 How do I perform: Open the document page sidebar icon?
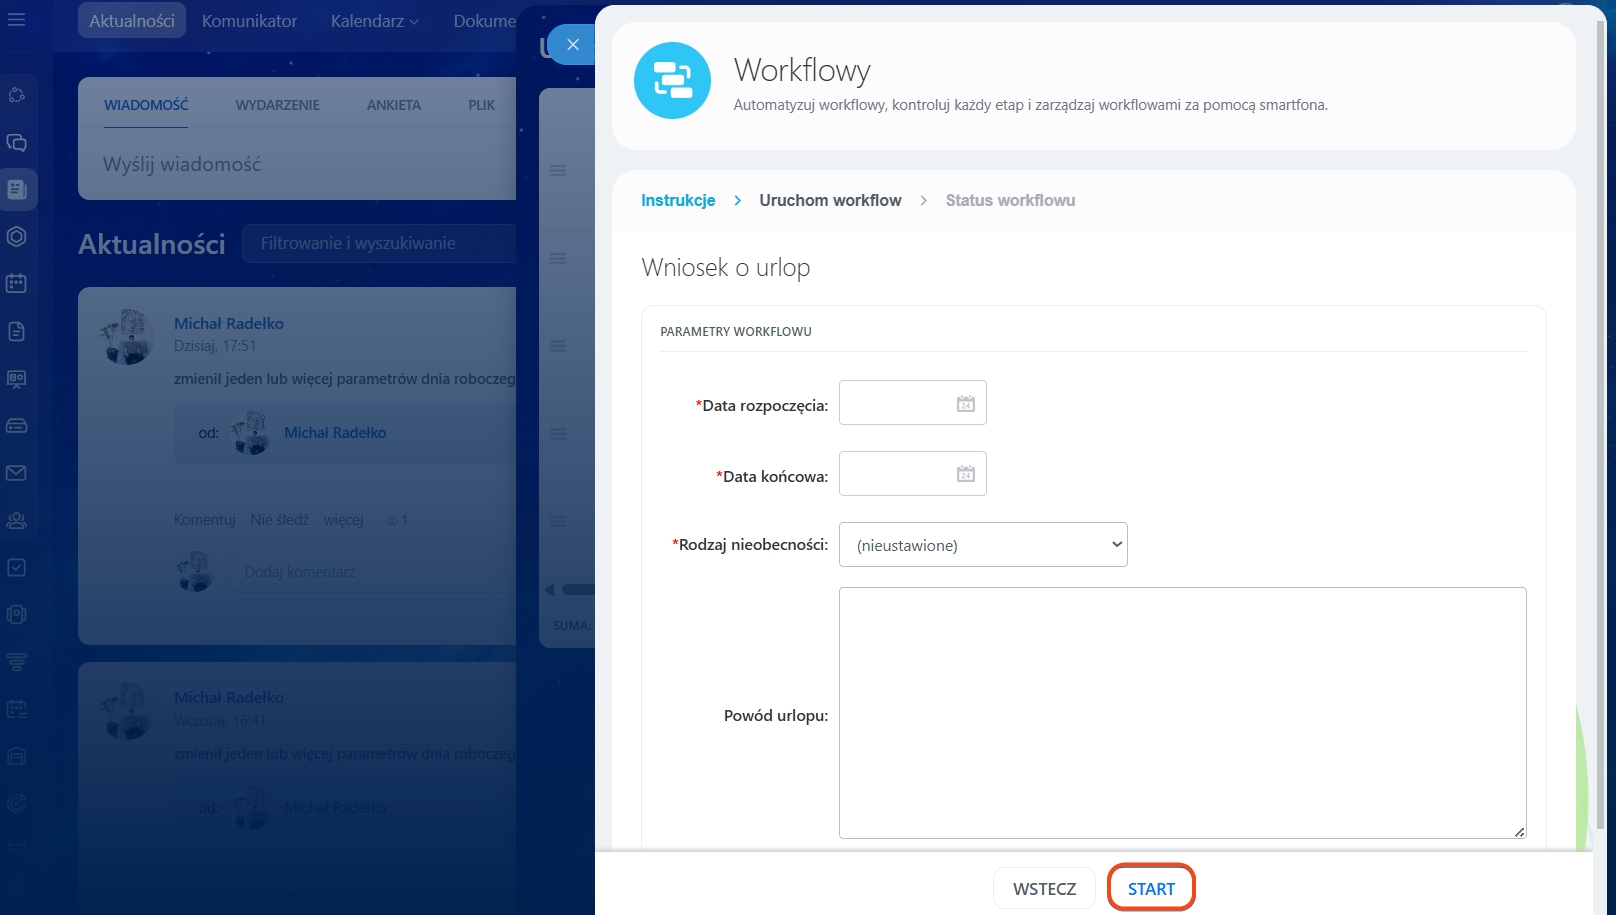coord(16,331)
